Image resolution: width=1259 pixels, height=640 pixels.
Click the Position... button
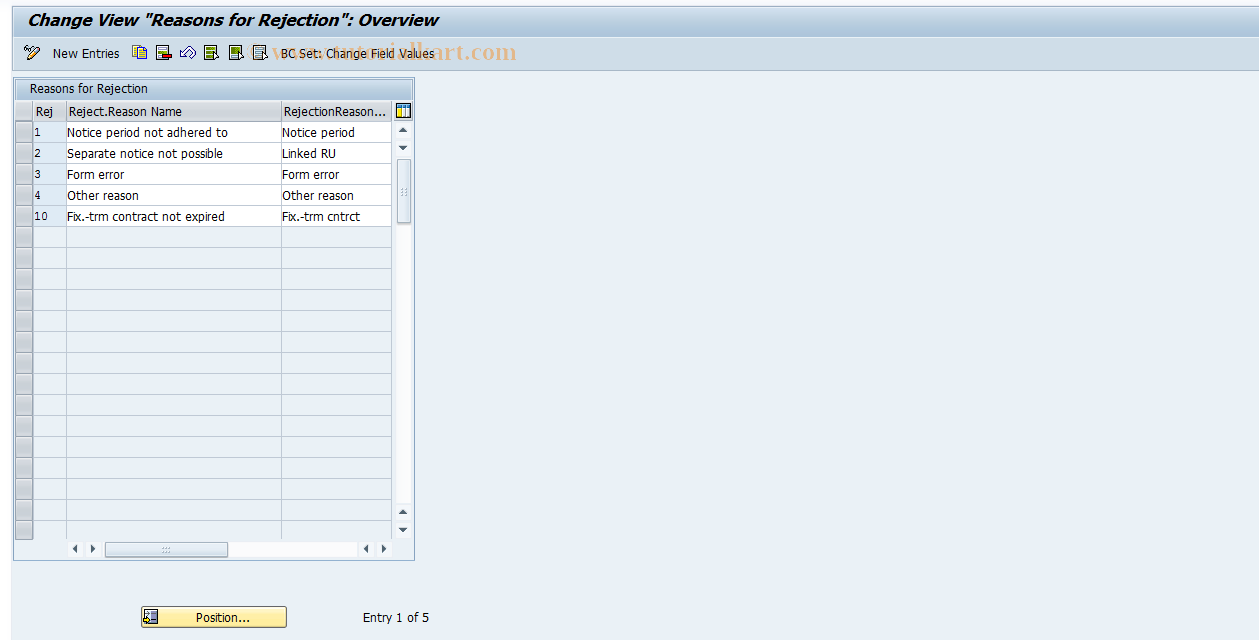pos(214,617)
